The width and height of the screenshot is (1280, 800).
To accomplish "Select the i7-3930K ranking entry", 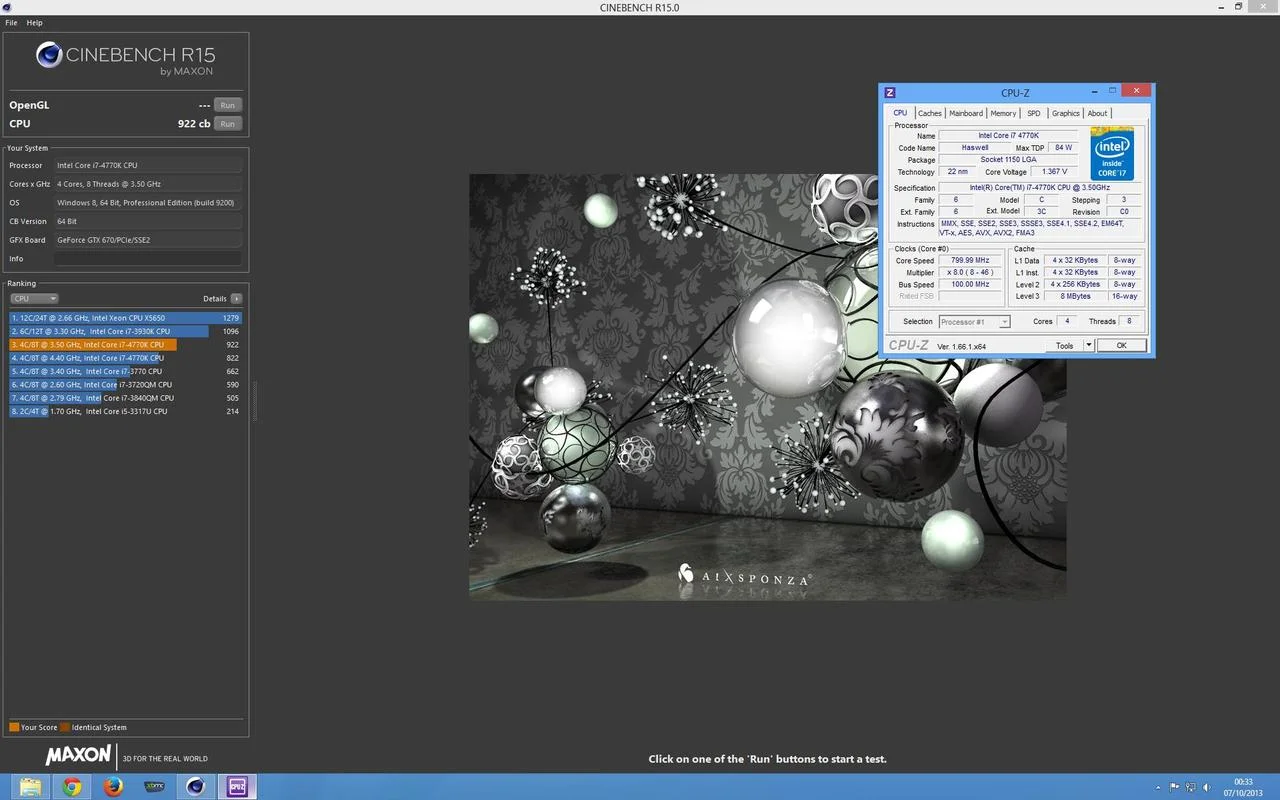I will 125,331.
